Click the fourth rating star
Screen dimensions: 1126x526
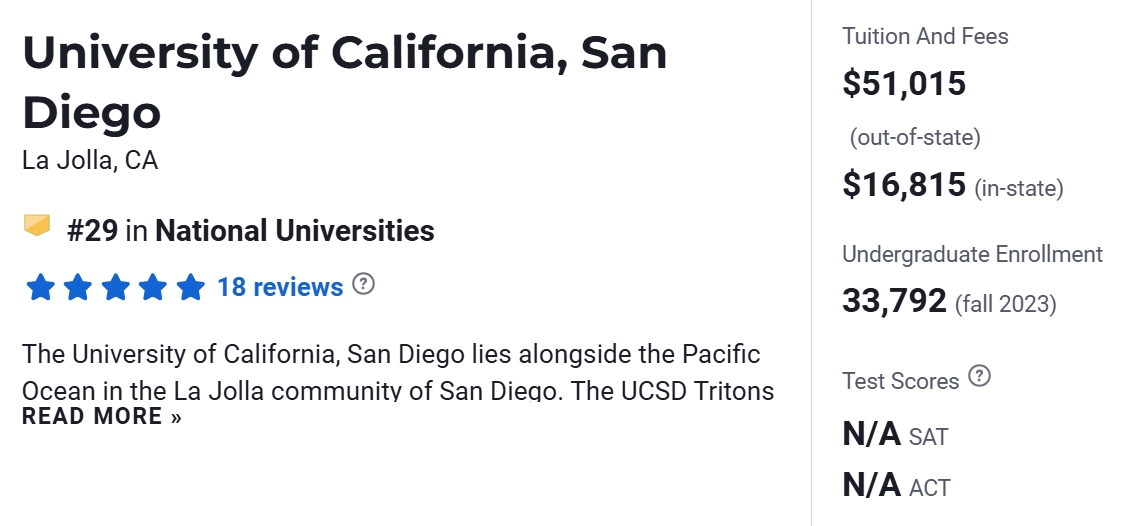tap(152, 288)
